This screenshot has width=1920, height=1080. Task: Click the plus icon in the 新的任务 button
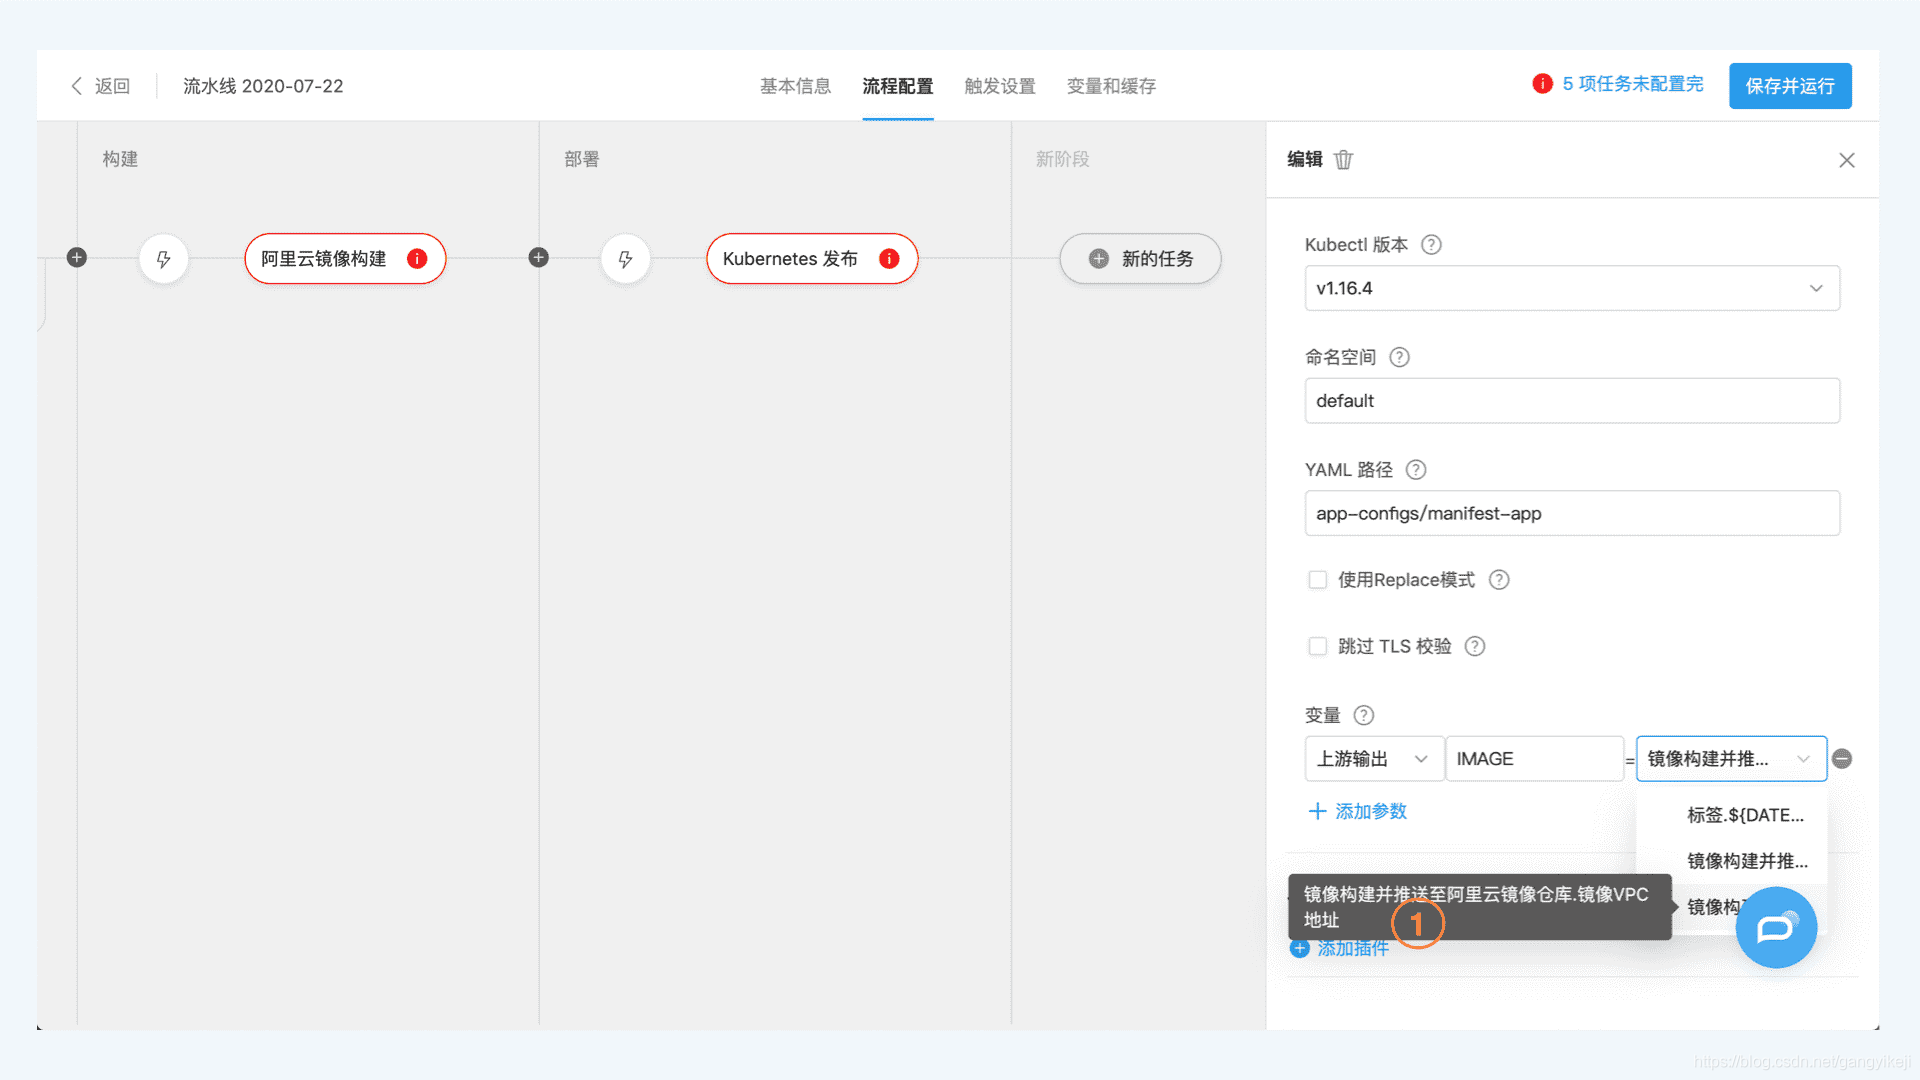(x=1098, y=259)
